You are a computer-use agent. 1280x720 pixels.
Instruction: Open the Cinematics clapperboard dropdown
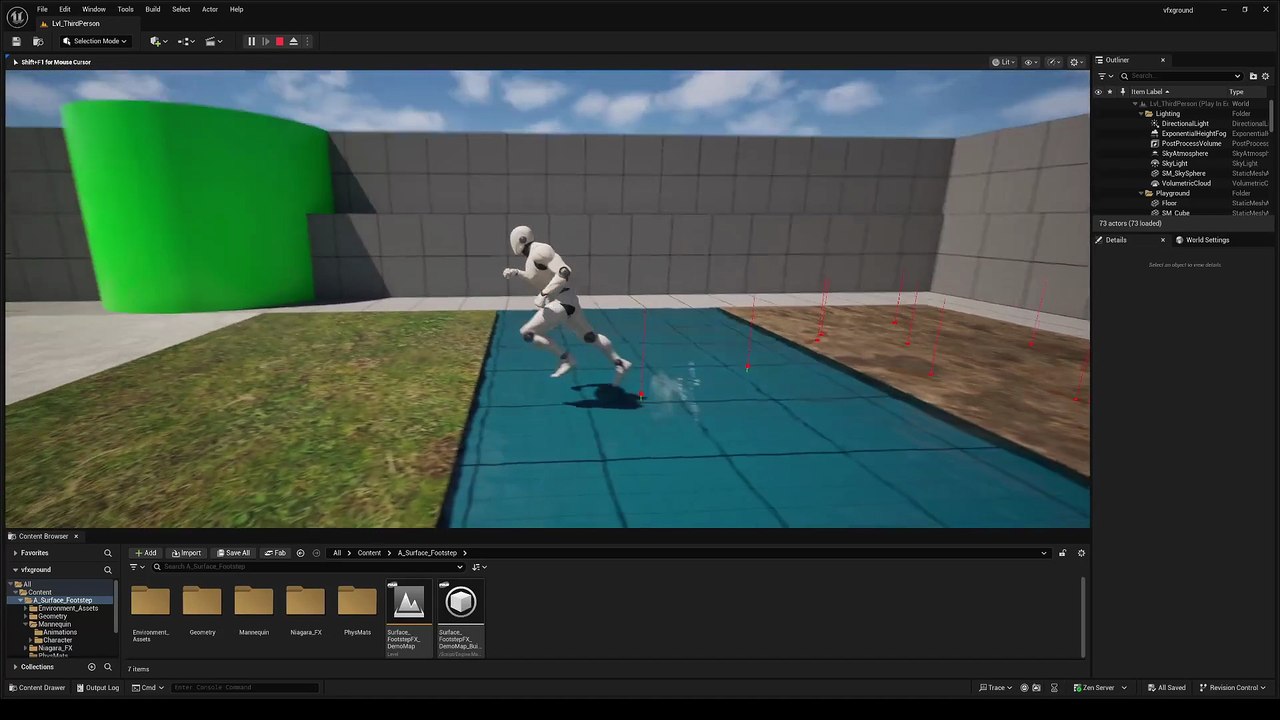pos(213,41)
